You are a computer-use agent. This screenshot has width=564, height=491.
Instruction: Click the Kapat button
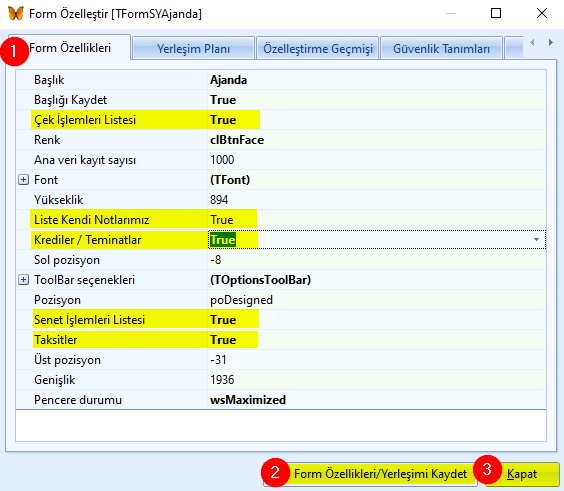[522, 474]
